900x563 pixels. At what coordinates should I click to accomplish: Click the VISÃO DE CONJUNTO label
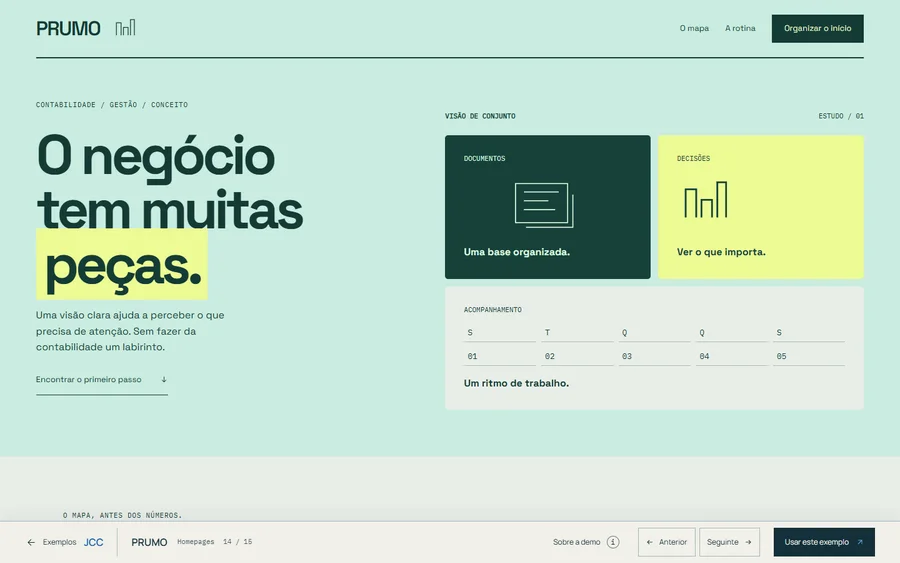tap(480, 116)
